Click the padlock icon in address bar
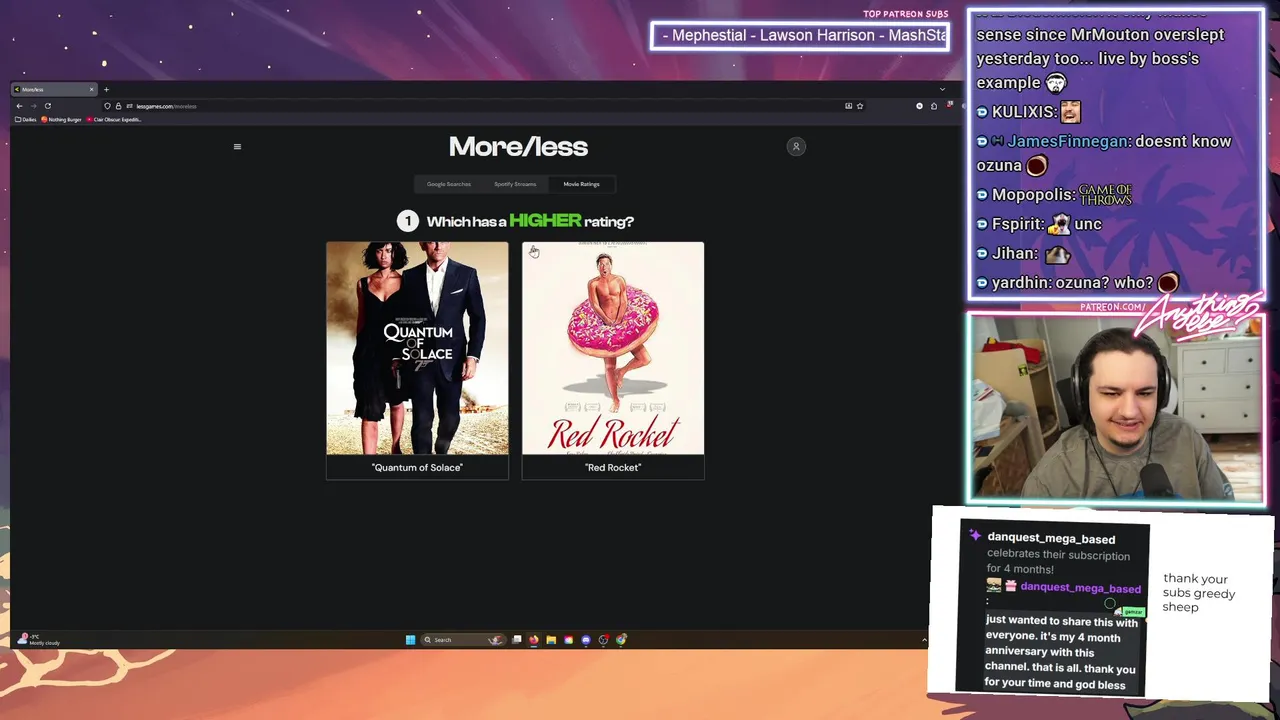This screenshot has height=720, width=1280. 118,106
